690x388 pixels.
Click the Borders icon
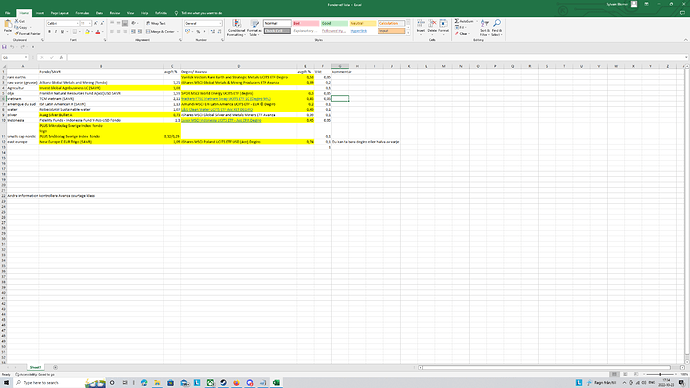[74, 32]
